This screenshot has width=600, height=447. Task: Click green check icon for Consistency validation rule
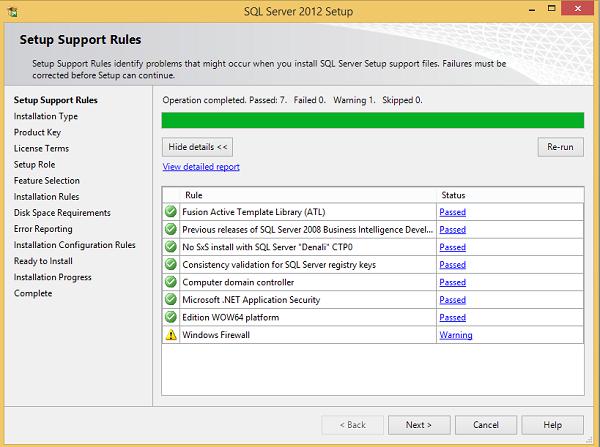(171, 264)
